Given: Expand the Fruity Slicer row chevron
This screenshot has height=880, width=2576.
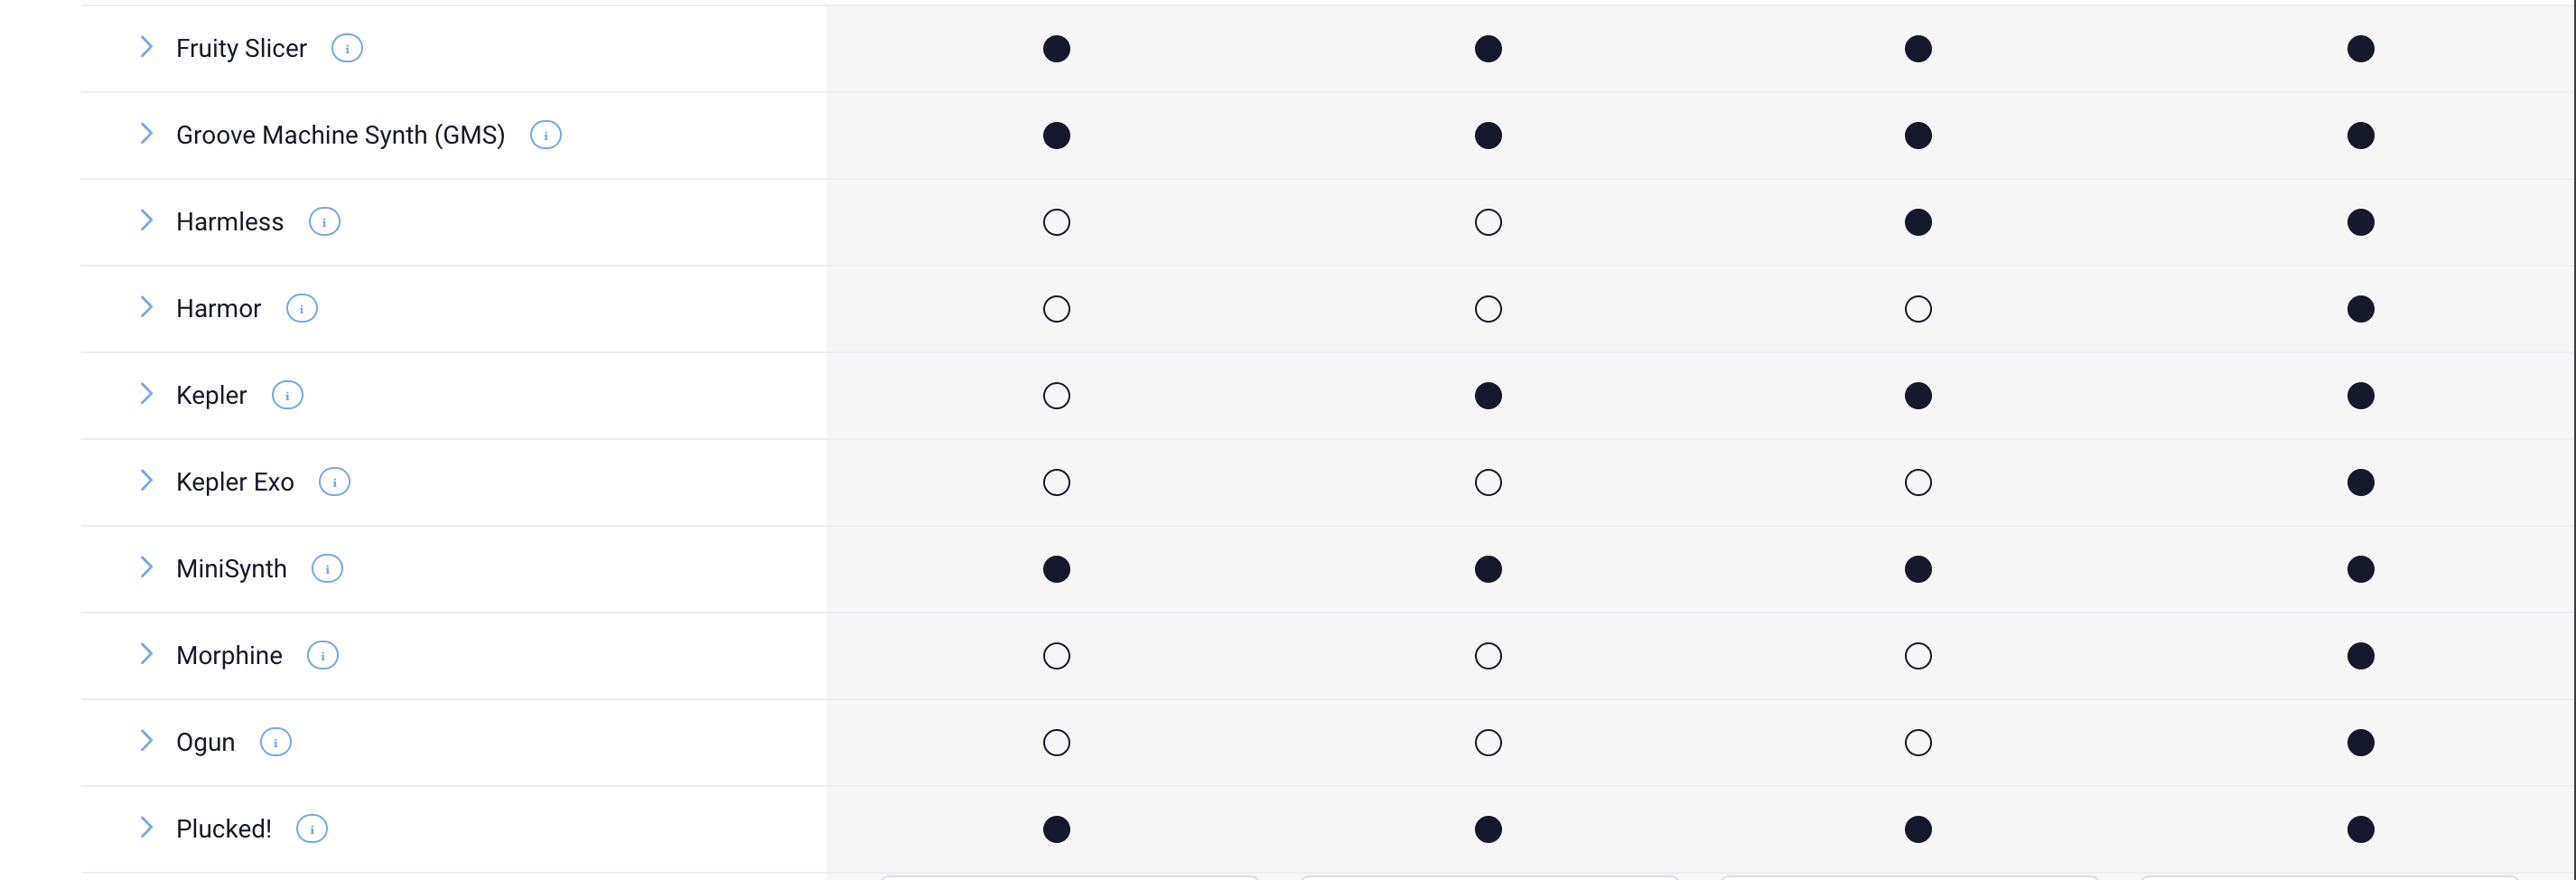Looking at the screenshot, I should click(146, 47).
